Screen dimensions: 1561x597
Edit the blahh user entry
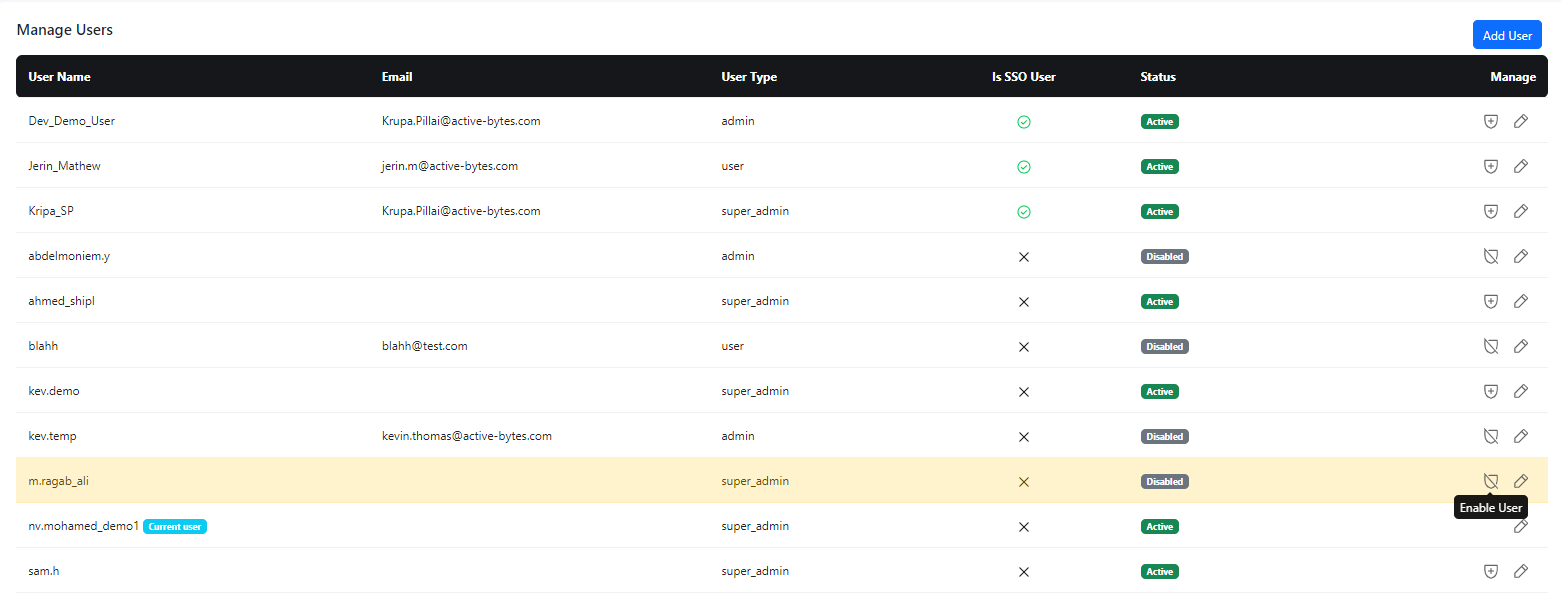pos(1520,346)
